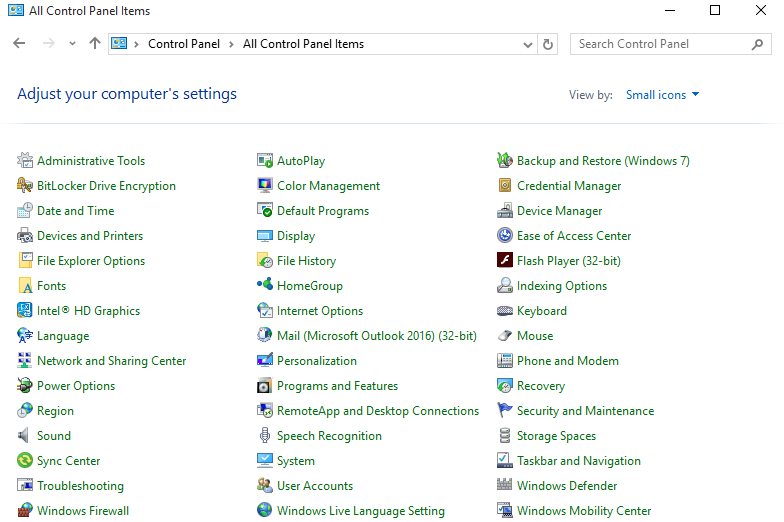Open the Troubleshooting link

[x=80, y=486]
